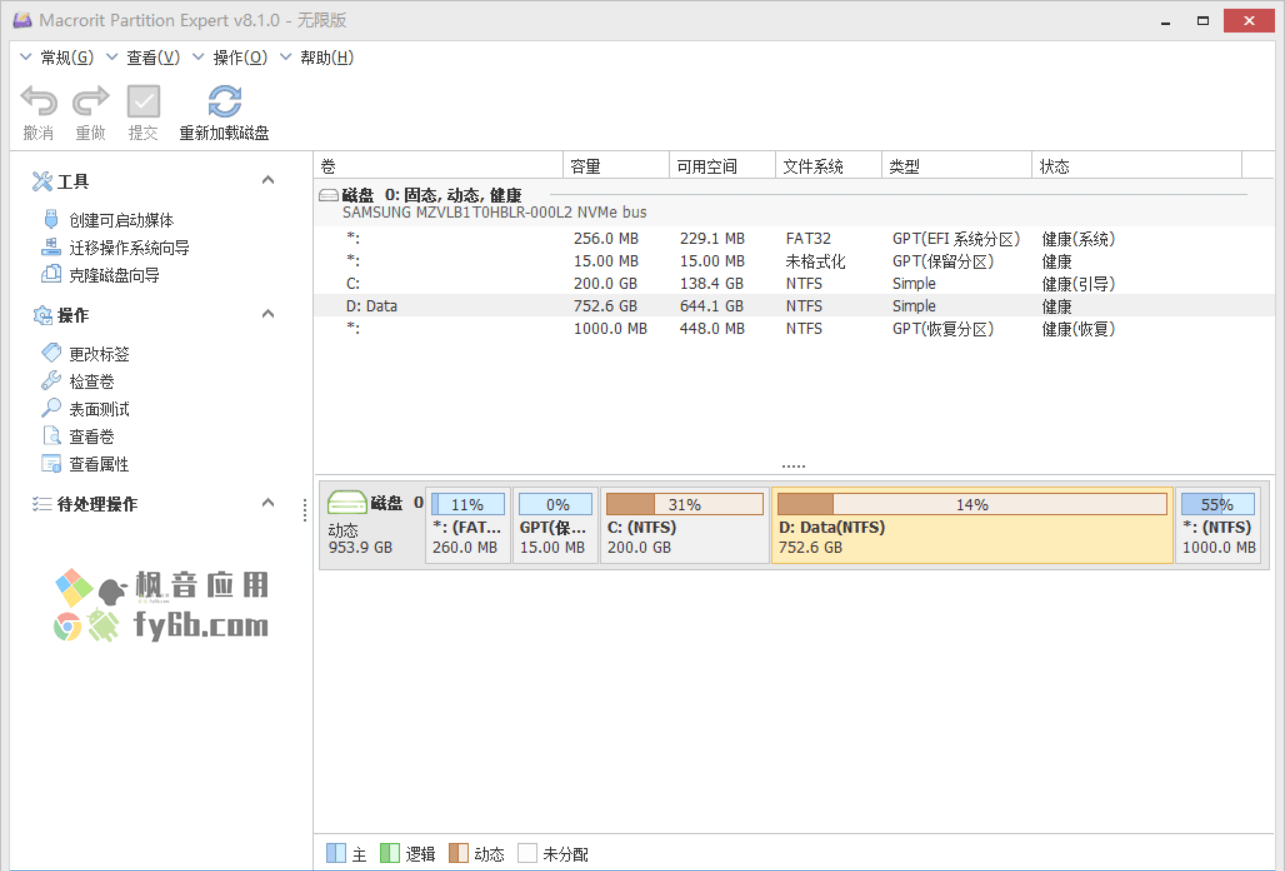Select the 1000.0 MB recovery partition row
The width and height of the screenshot is (1285, 871).
tap(794, 329)
